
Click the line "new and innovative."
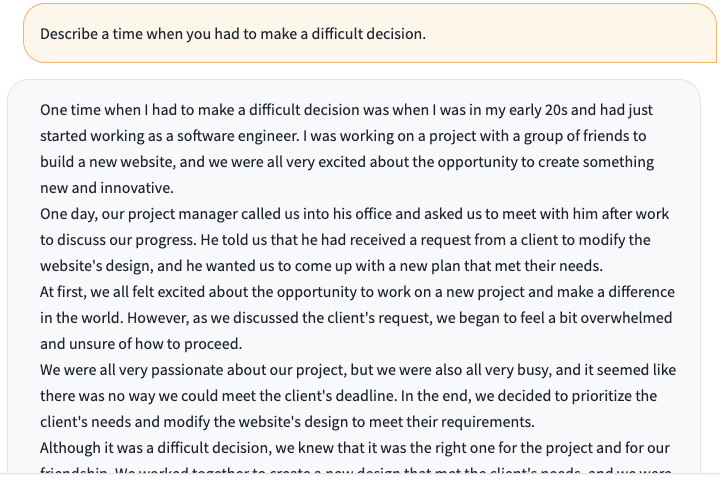click(107, 188)
